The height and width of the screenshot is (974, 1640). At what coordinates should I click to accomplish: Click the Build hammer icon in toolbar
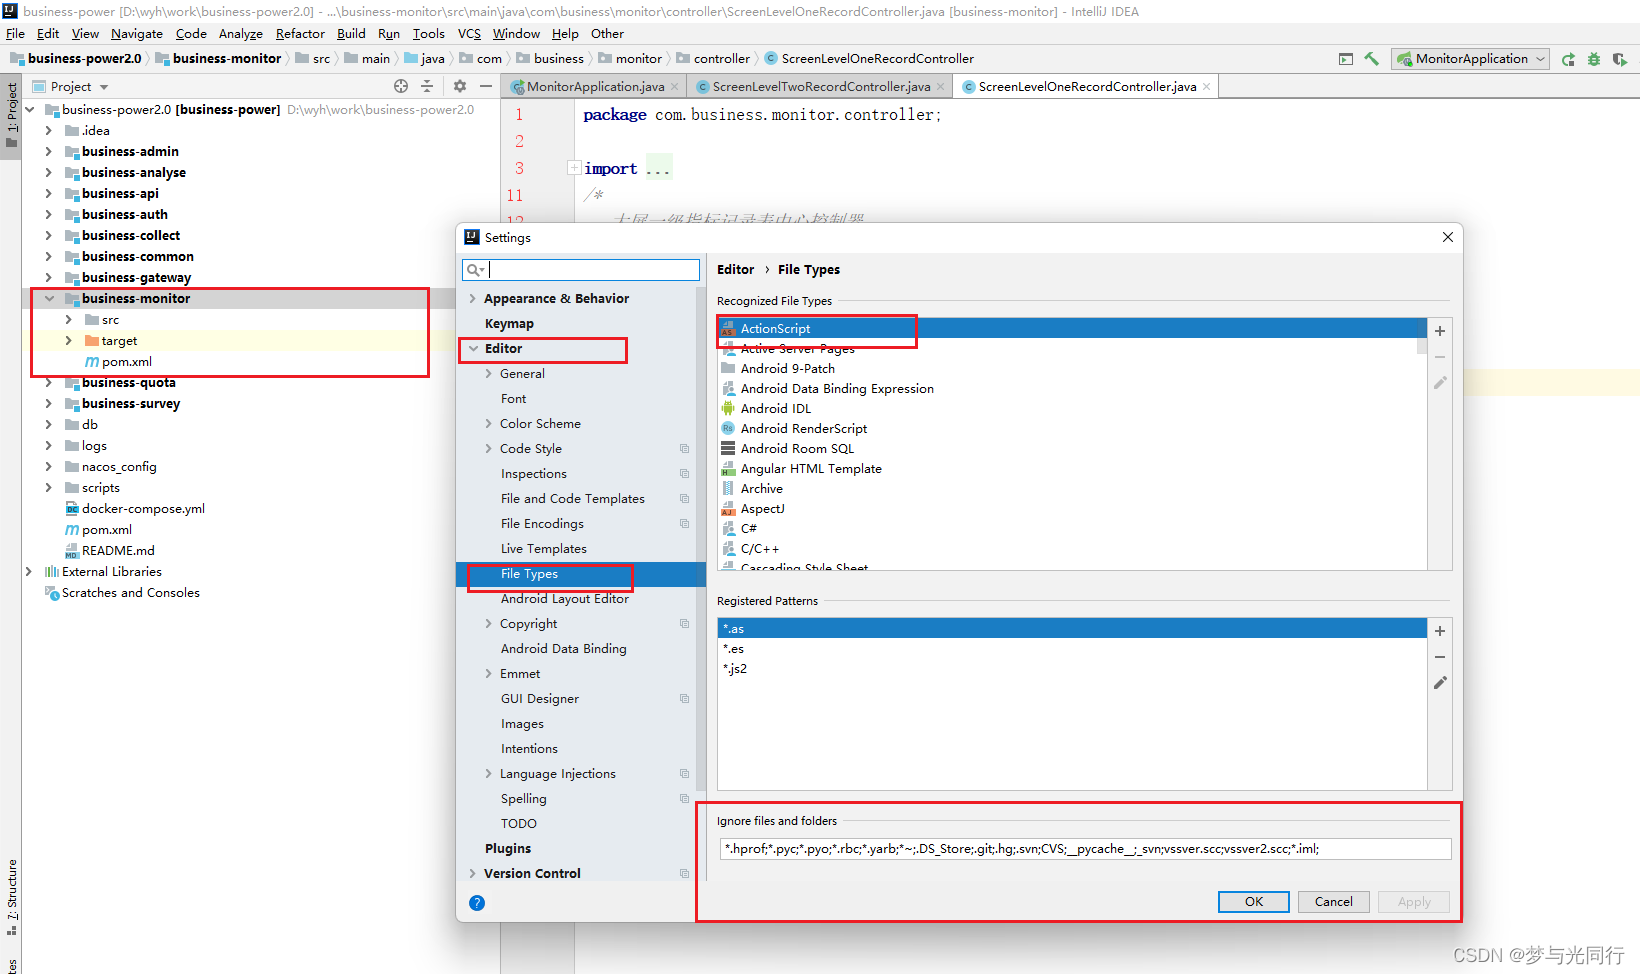point(1371,59)
